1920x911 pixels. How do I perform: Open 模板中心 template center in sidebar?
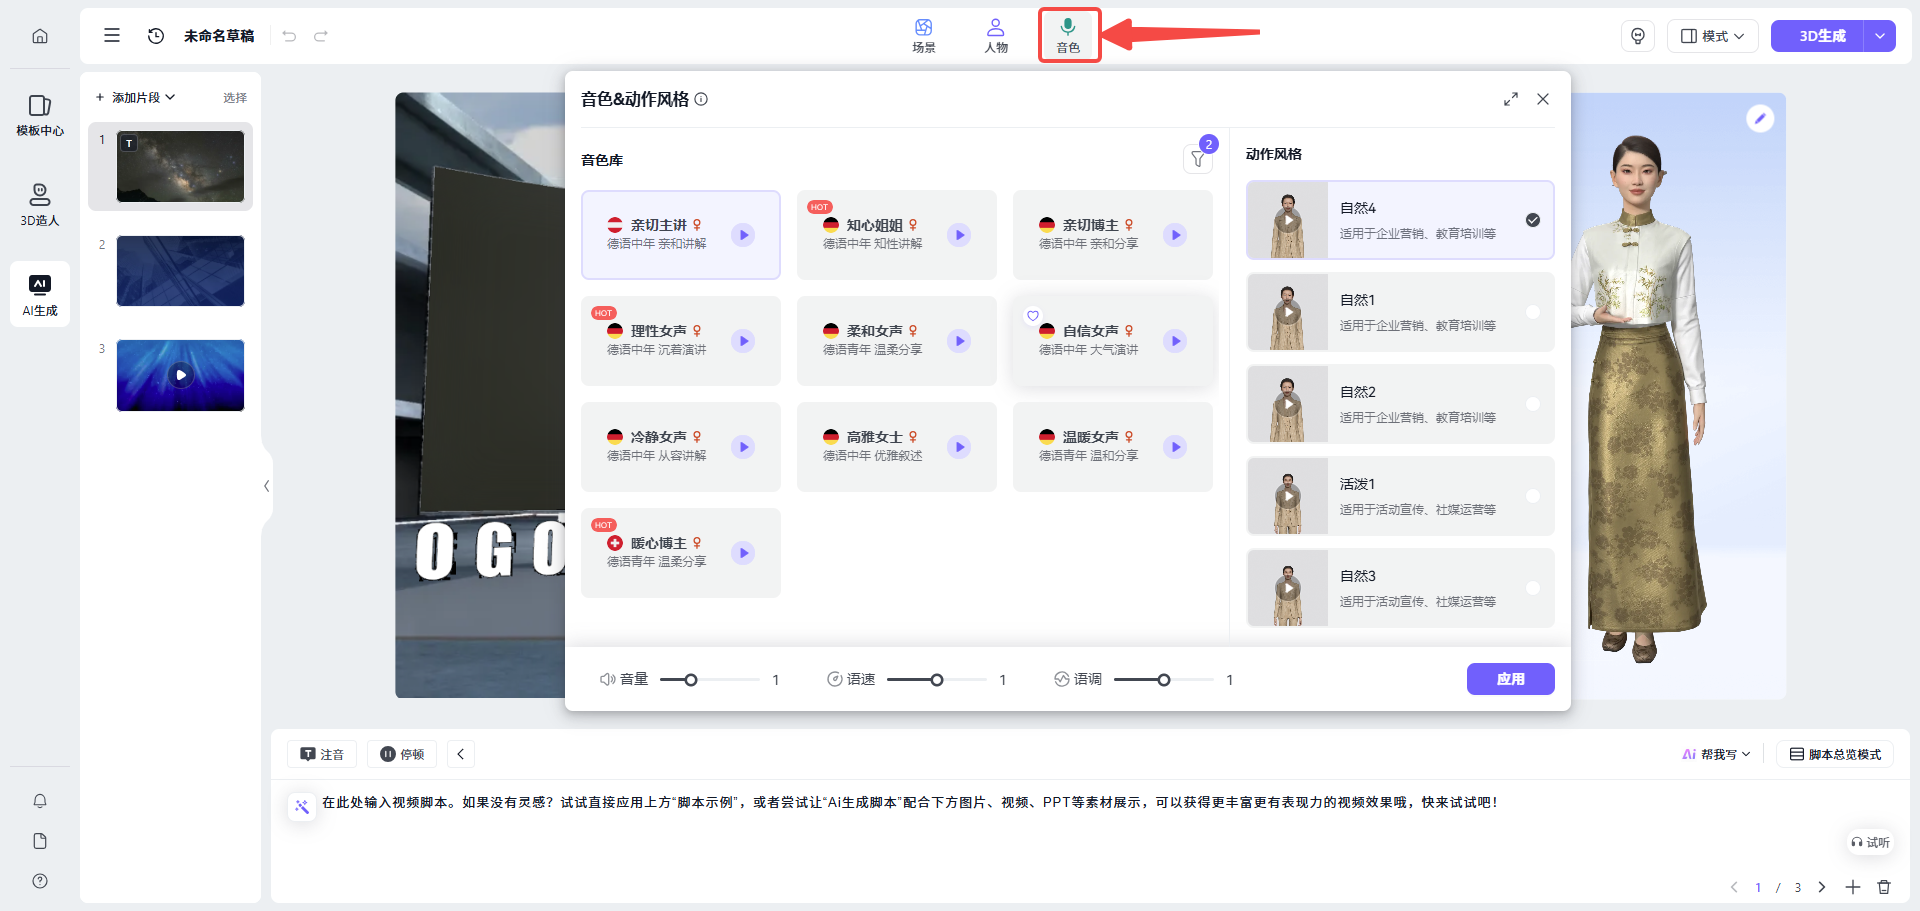pos(40,115)
